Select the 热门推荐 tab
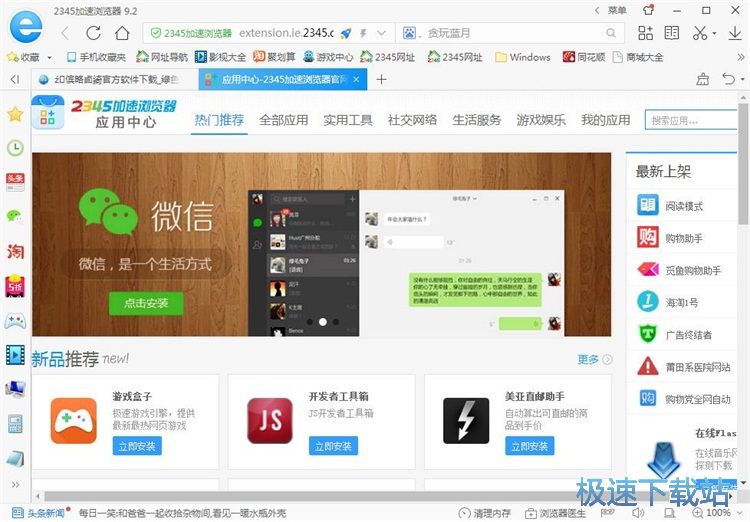Image resolution: width=750 pixels, height=522 pixels. 219,120
